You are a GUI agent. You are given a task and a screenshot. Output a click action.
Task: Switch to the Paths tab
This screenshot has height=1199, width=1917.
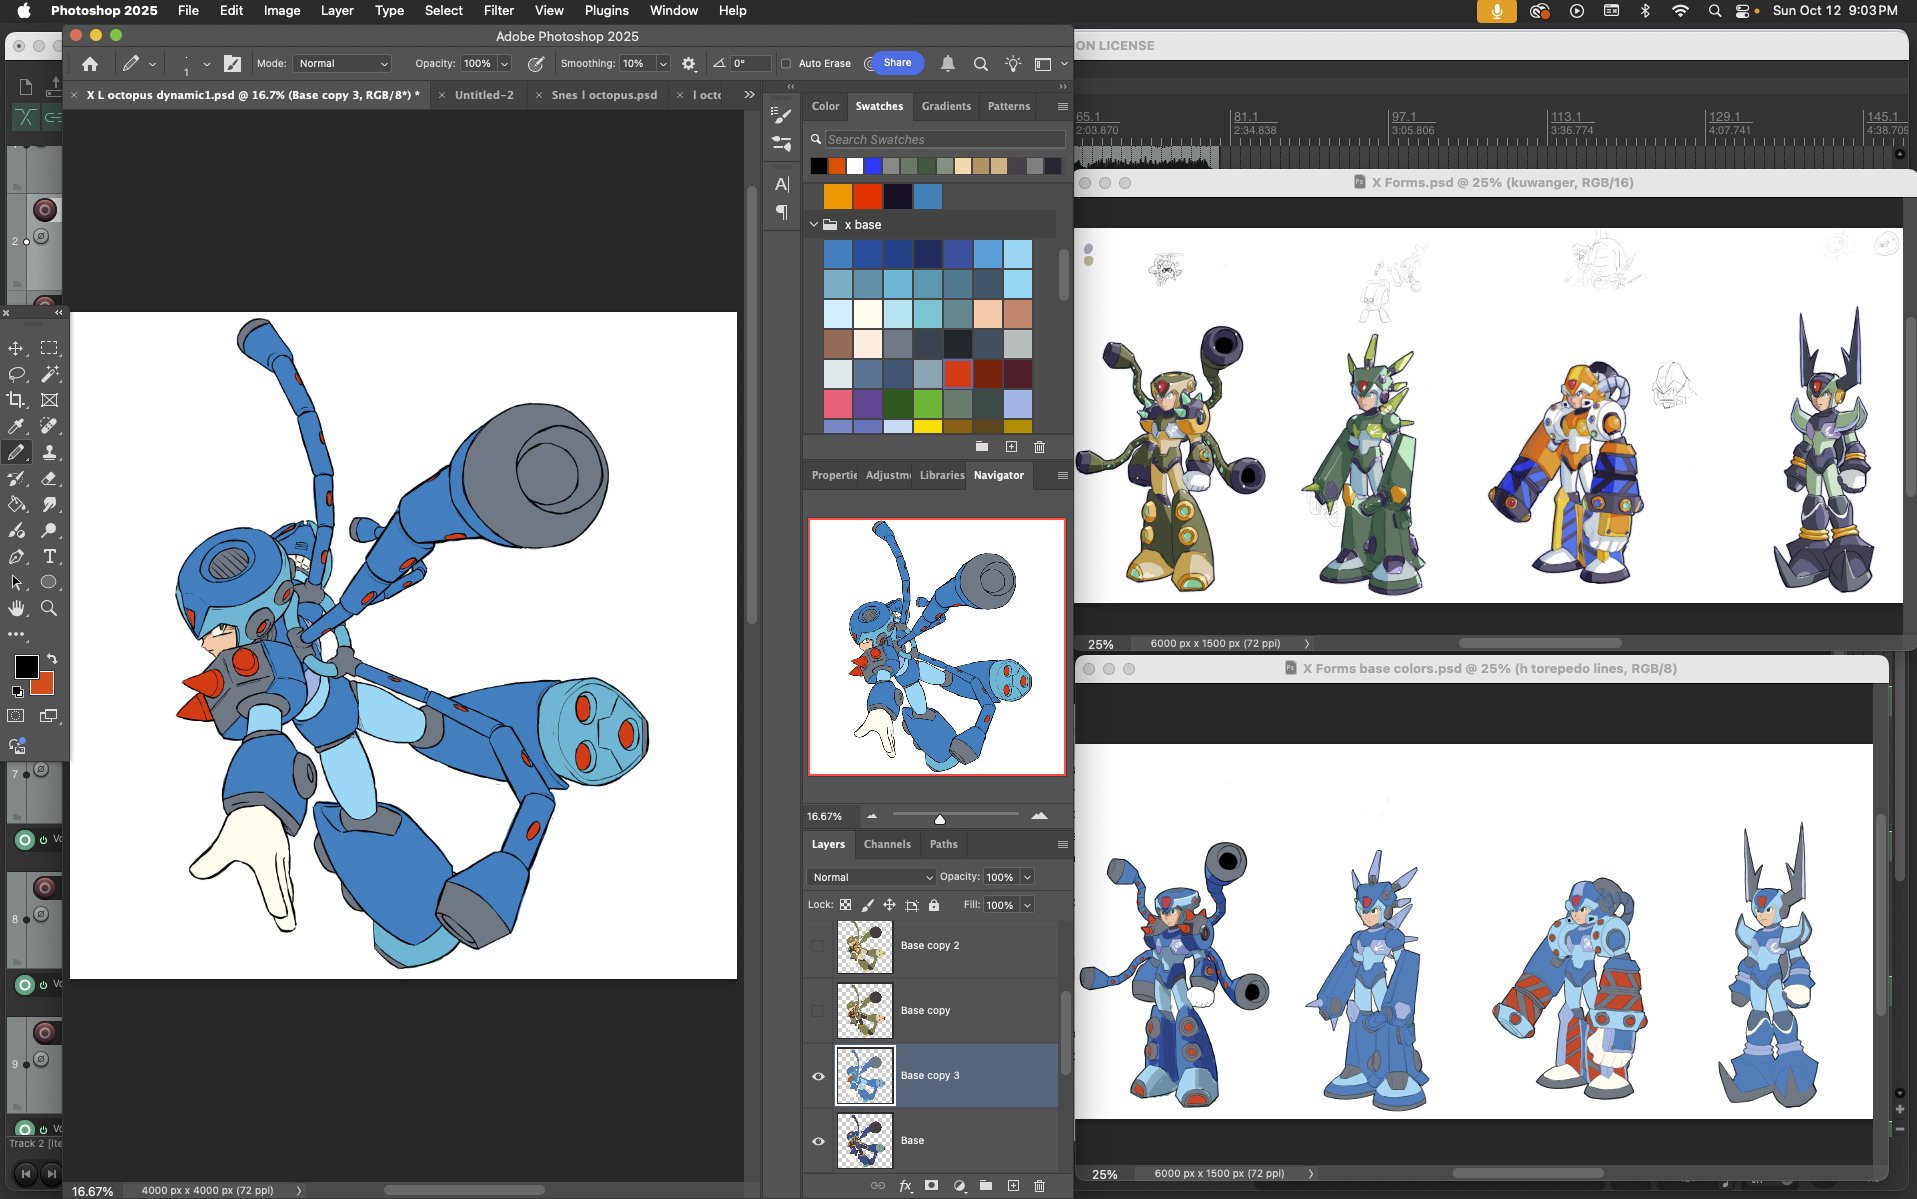pyautogui.click(x=943, y=844)
